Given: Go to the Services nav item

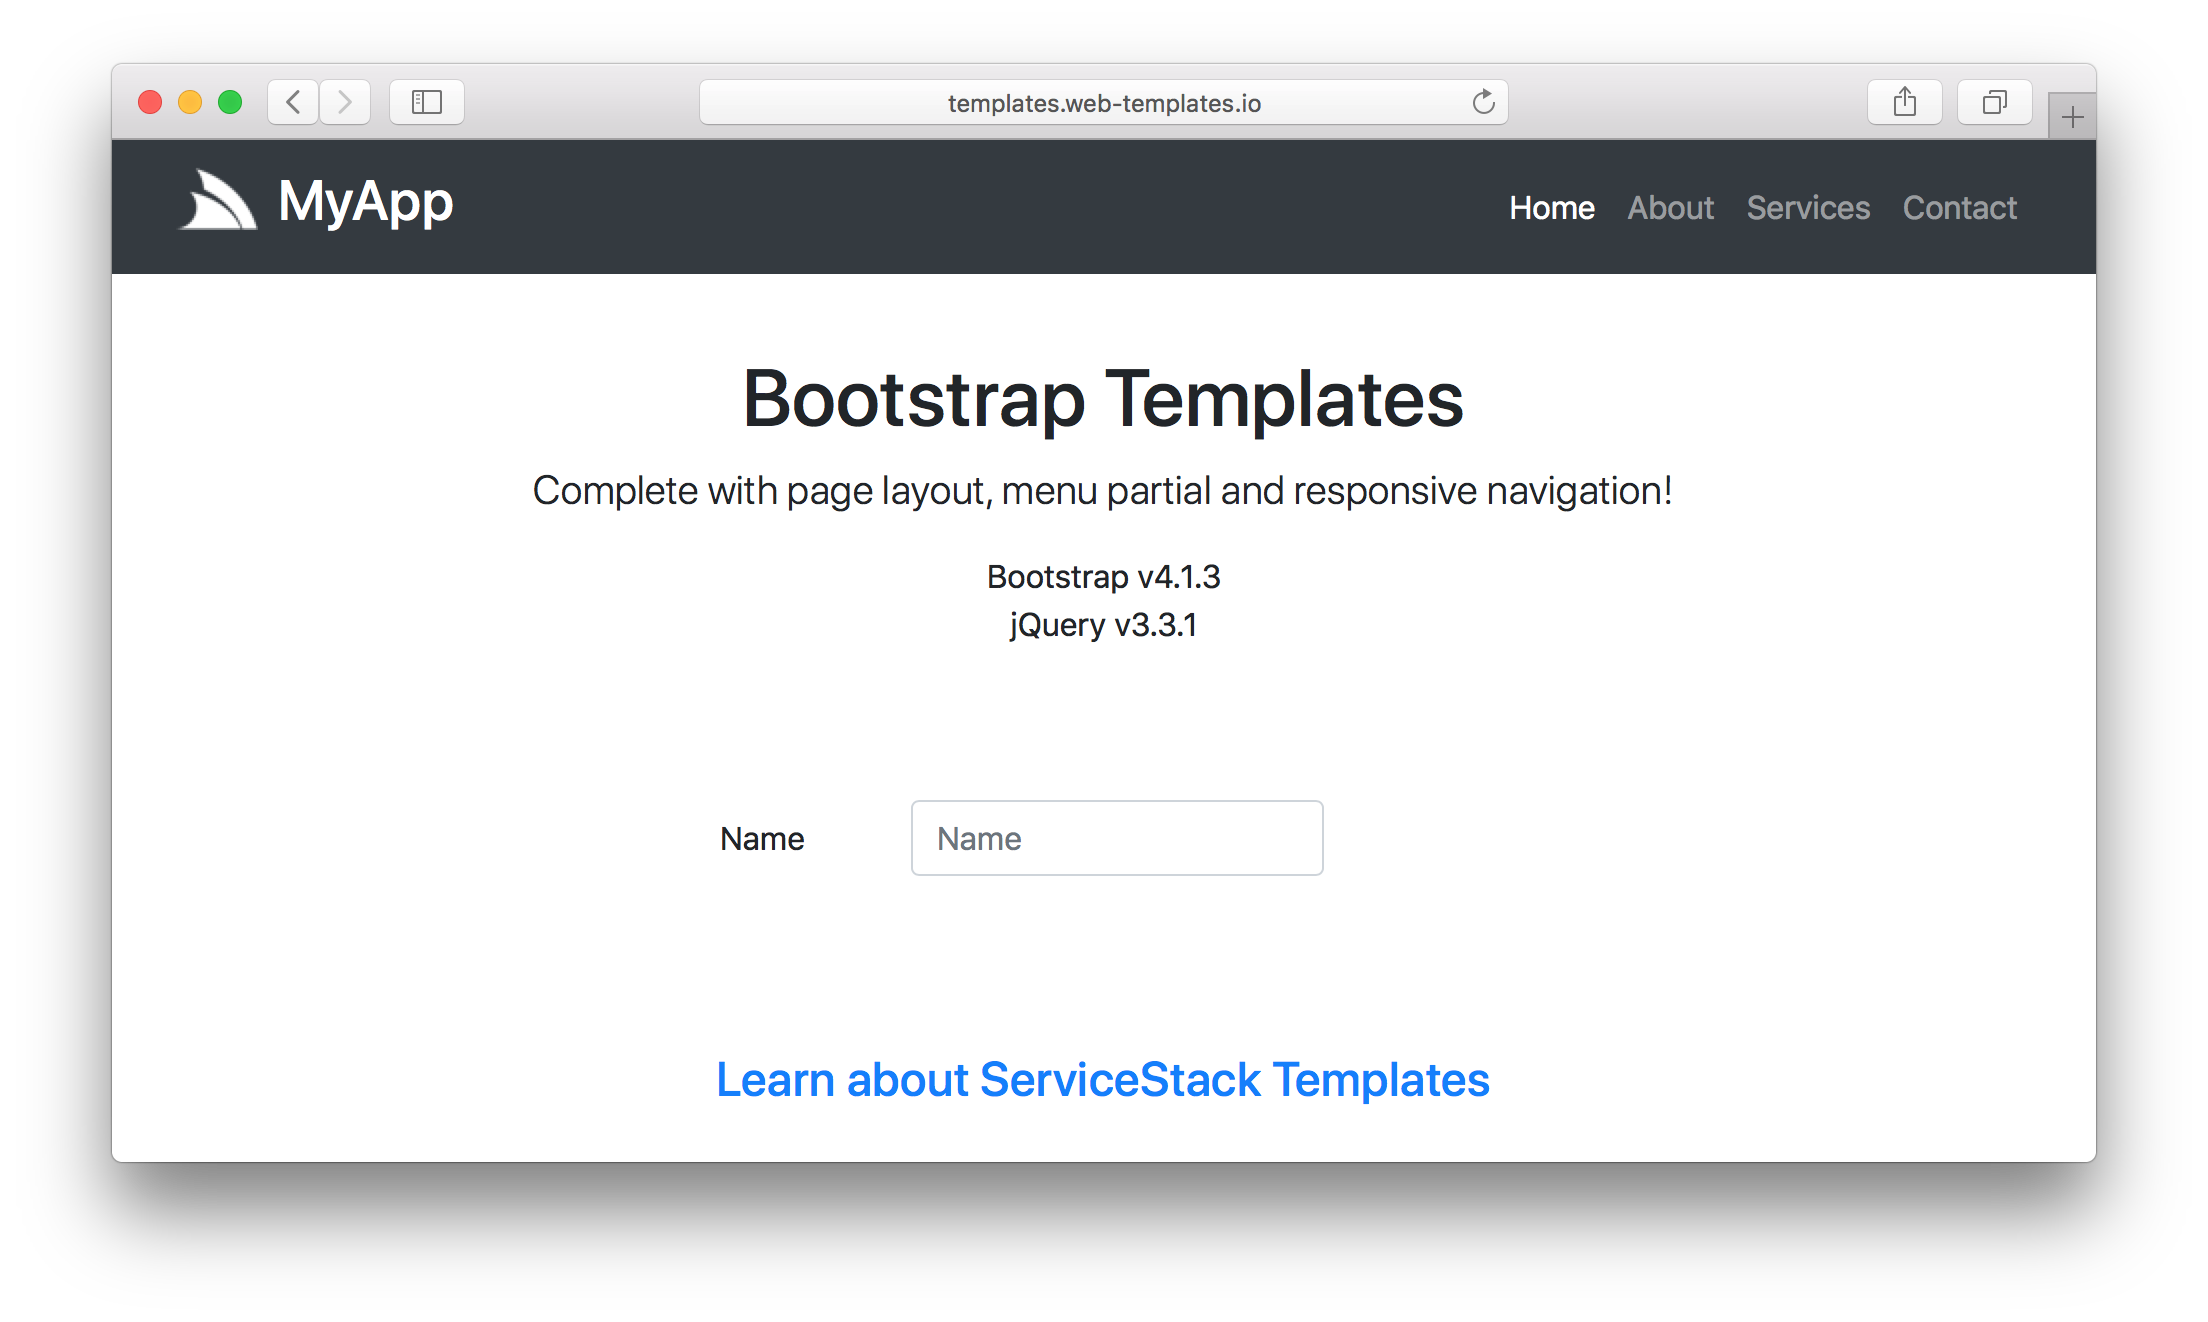Looking at the screenshot, I should point(1807,208).
